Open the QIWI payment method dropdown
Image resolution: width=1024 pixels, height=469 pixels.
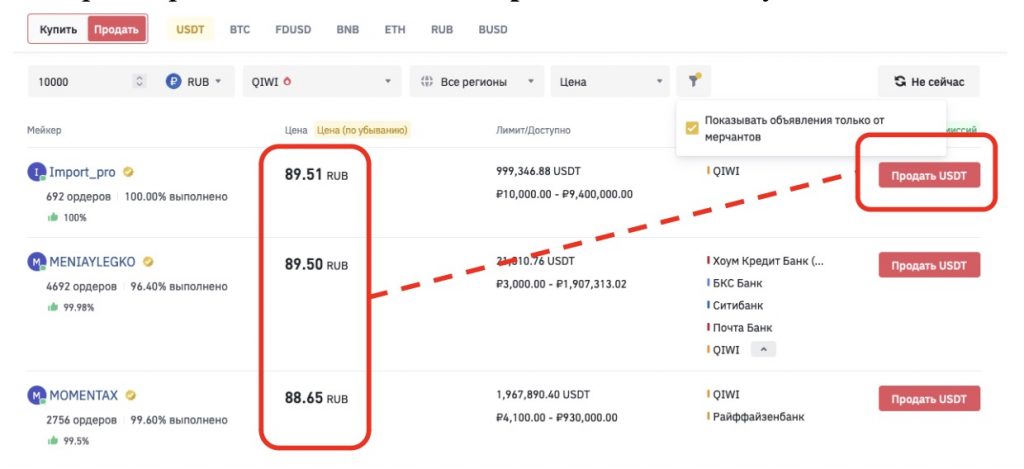(x=322, y=82)
